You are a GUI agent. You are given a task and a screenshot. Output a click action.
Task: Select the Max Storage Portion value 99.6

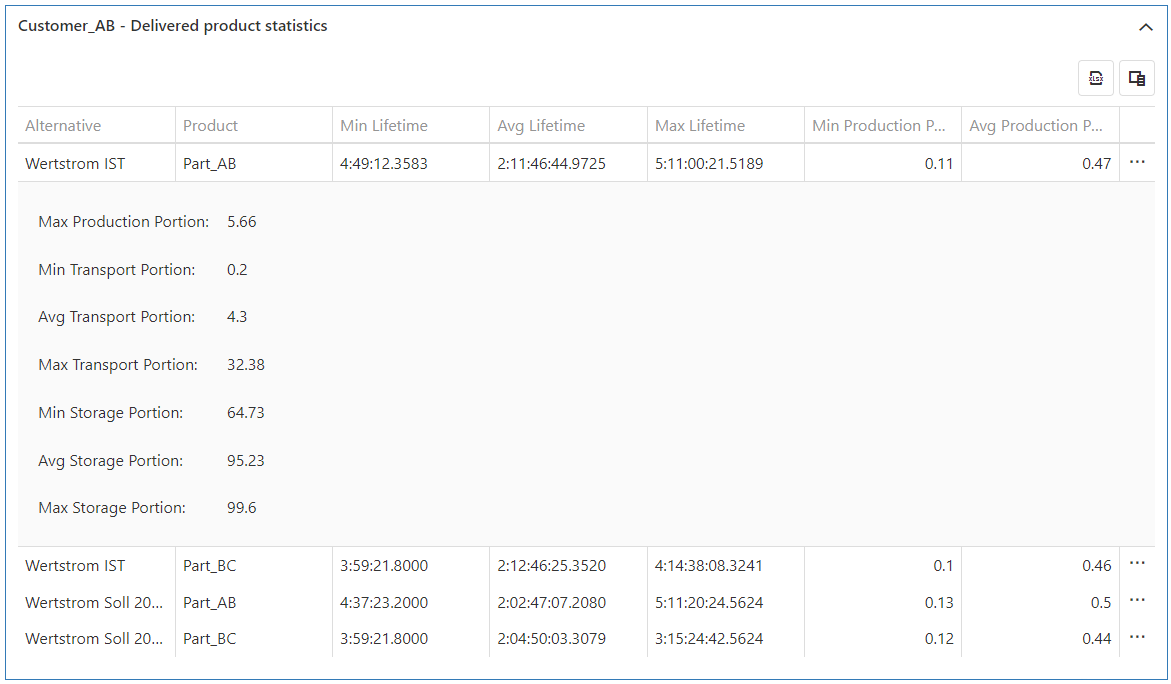243,507
